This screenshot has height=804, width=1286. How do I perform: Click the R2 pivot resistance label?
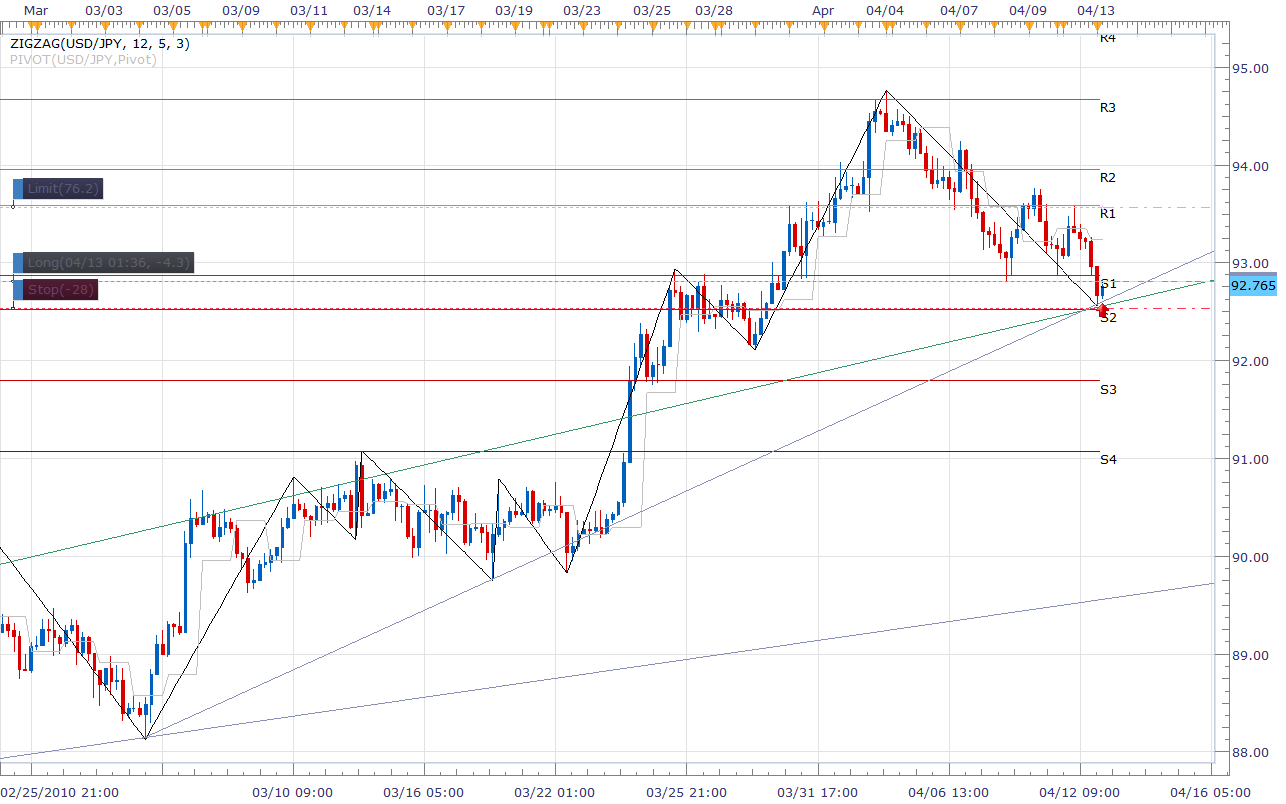[1107, 178]
